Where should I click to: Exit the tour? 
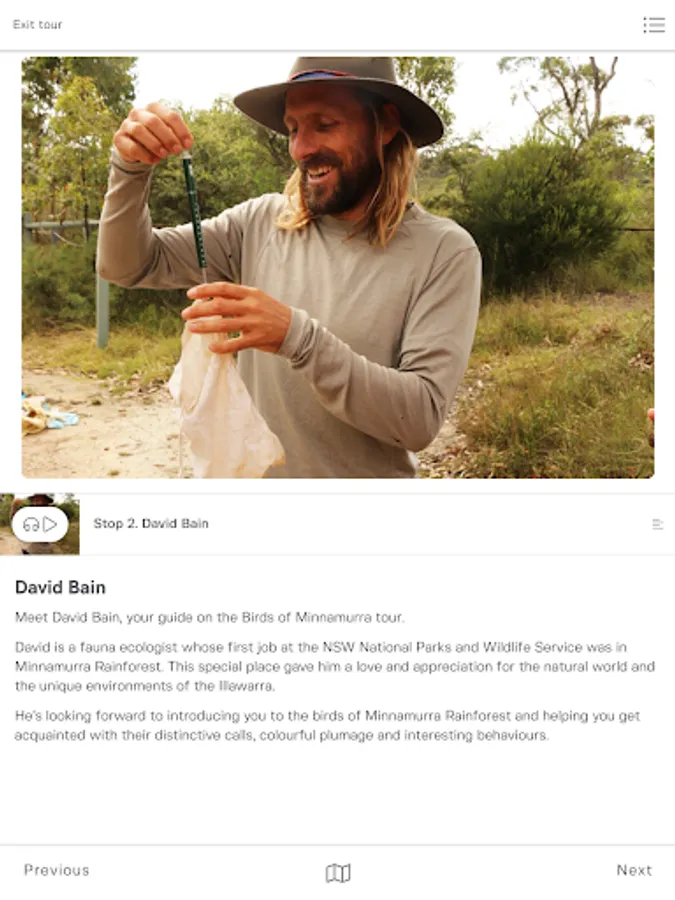pyautogui.click(x=37, y=25)
